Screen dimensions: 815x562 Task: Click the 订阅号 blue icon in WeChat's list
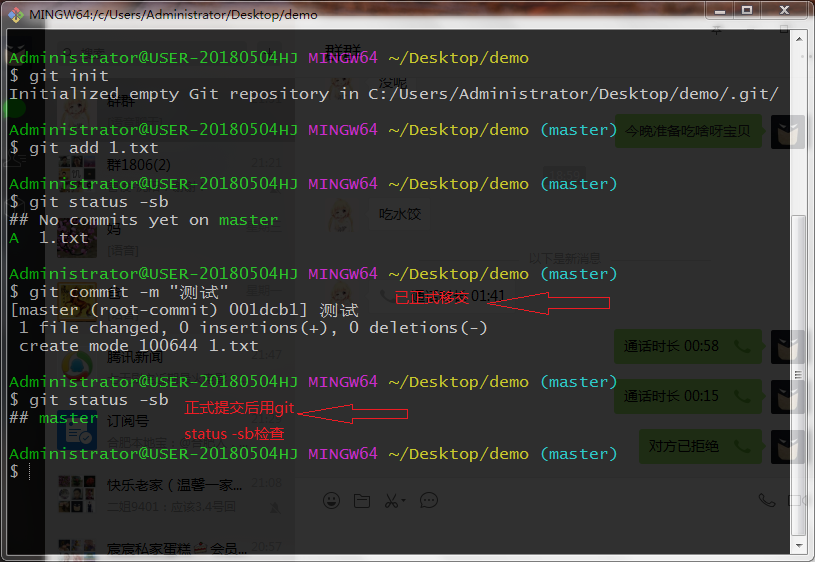tap(77, 432)
